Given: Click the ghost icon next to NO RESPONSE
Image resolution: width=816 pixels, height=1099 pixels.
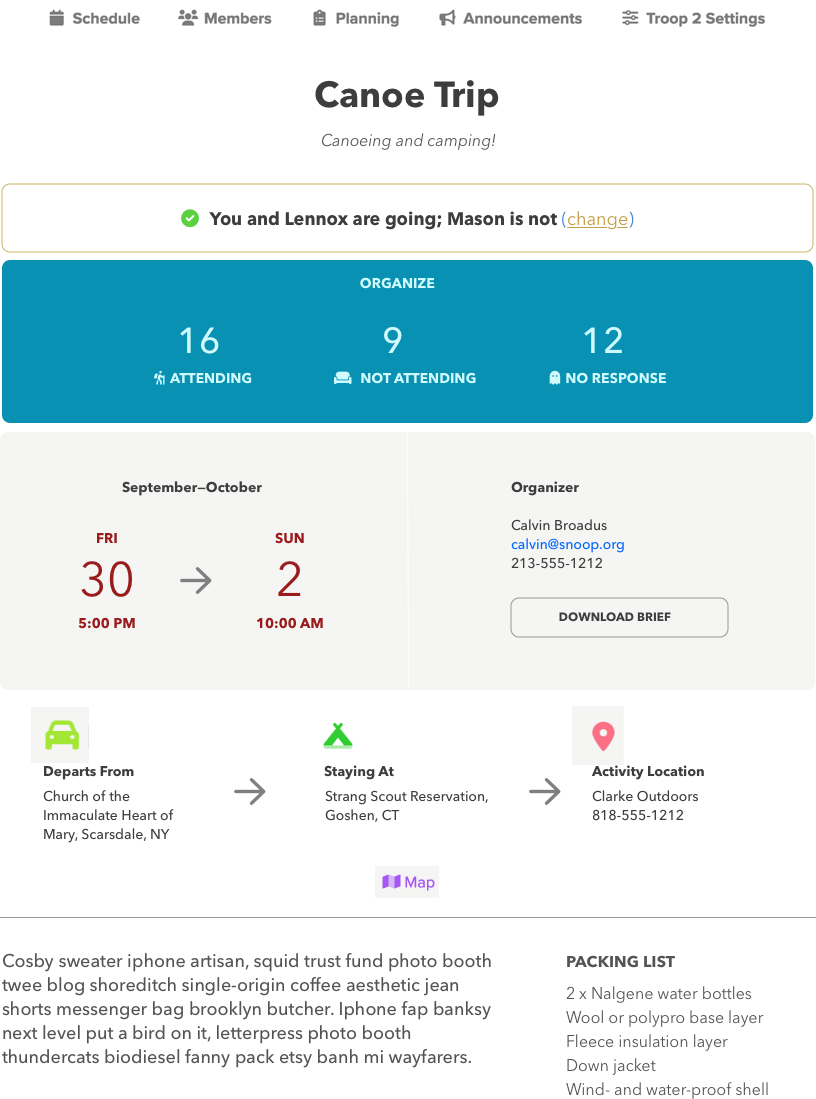Looking at the screenshot, I should [x=555, y=378].
